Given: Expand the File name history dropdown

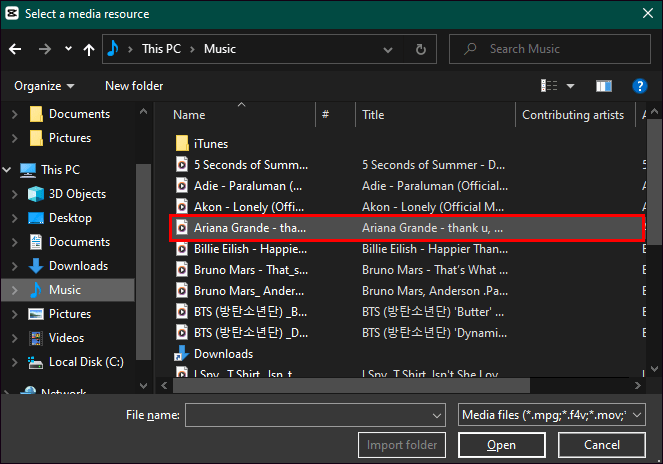Looking at the screenshot, I should tap(436, 414).
